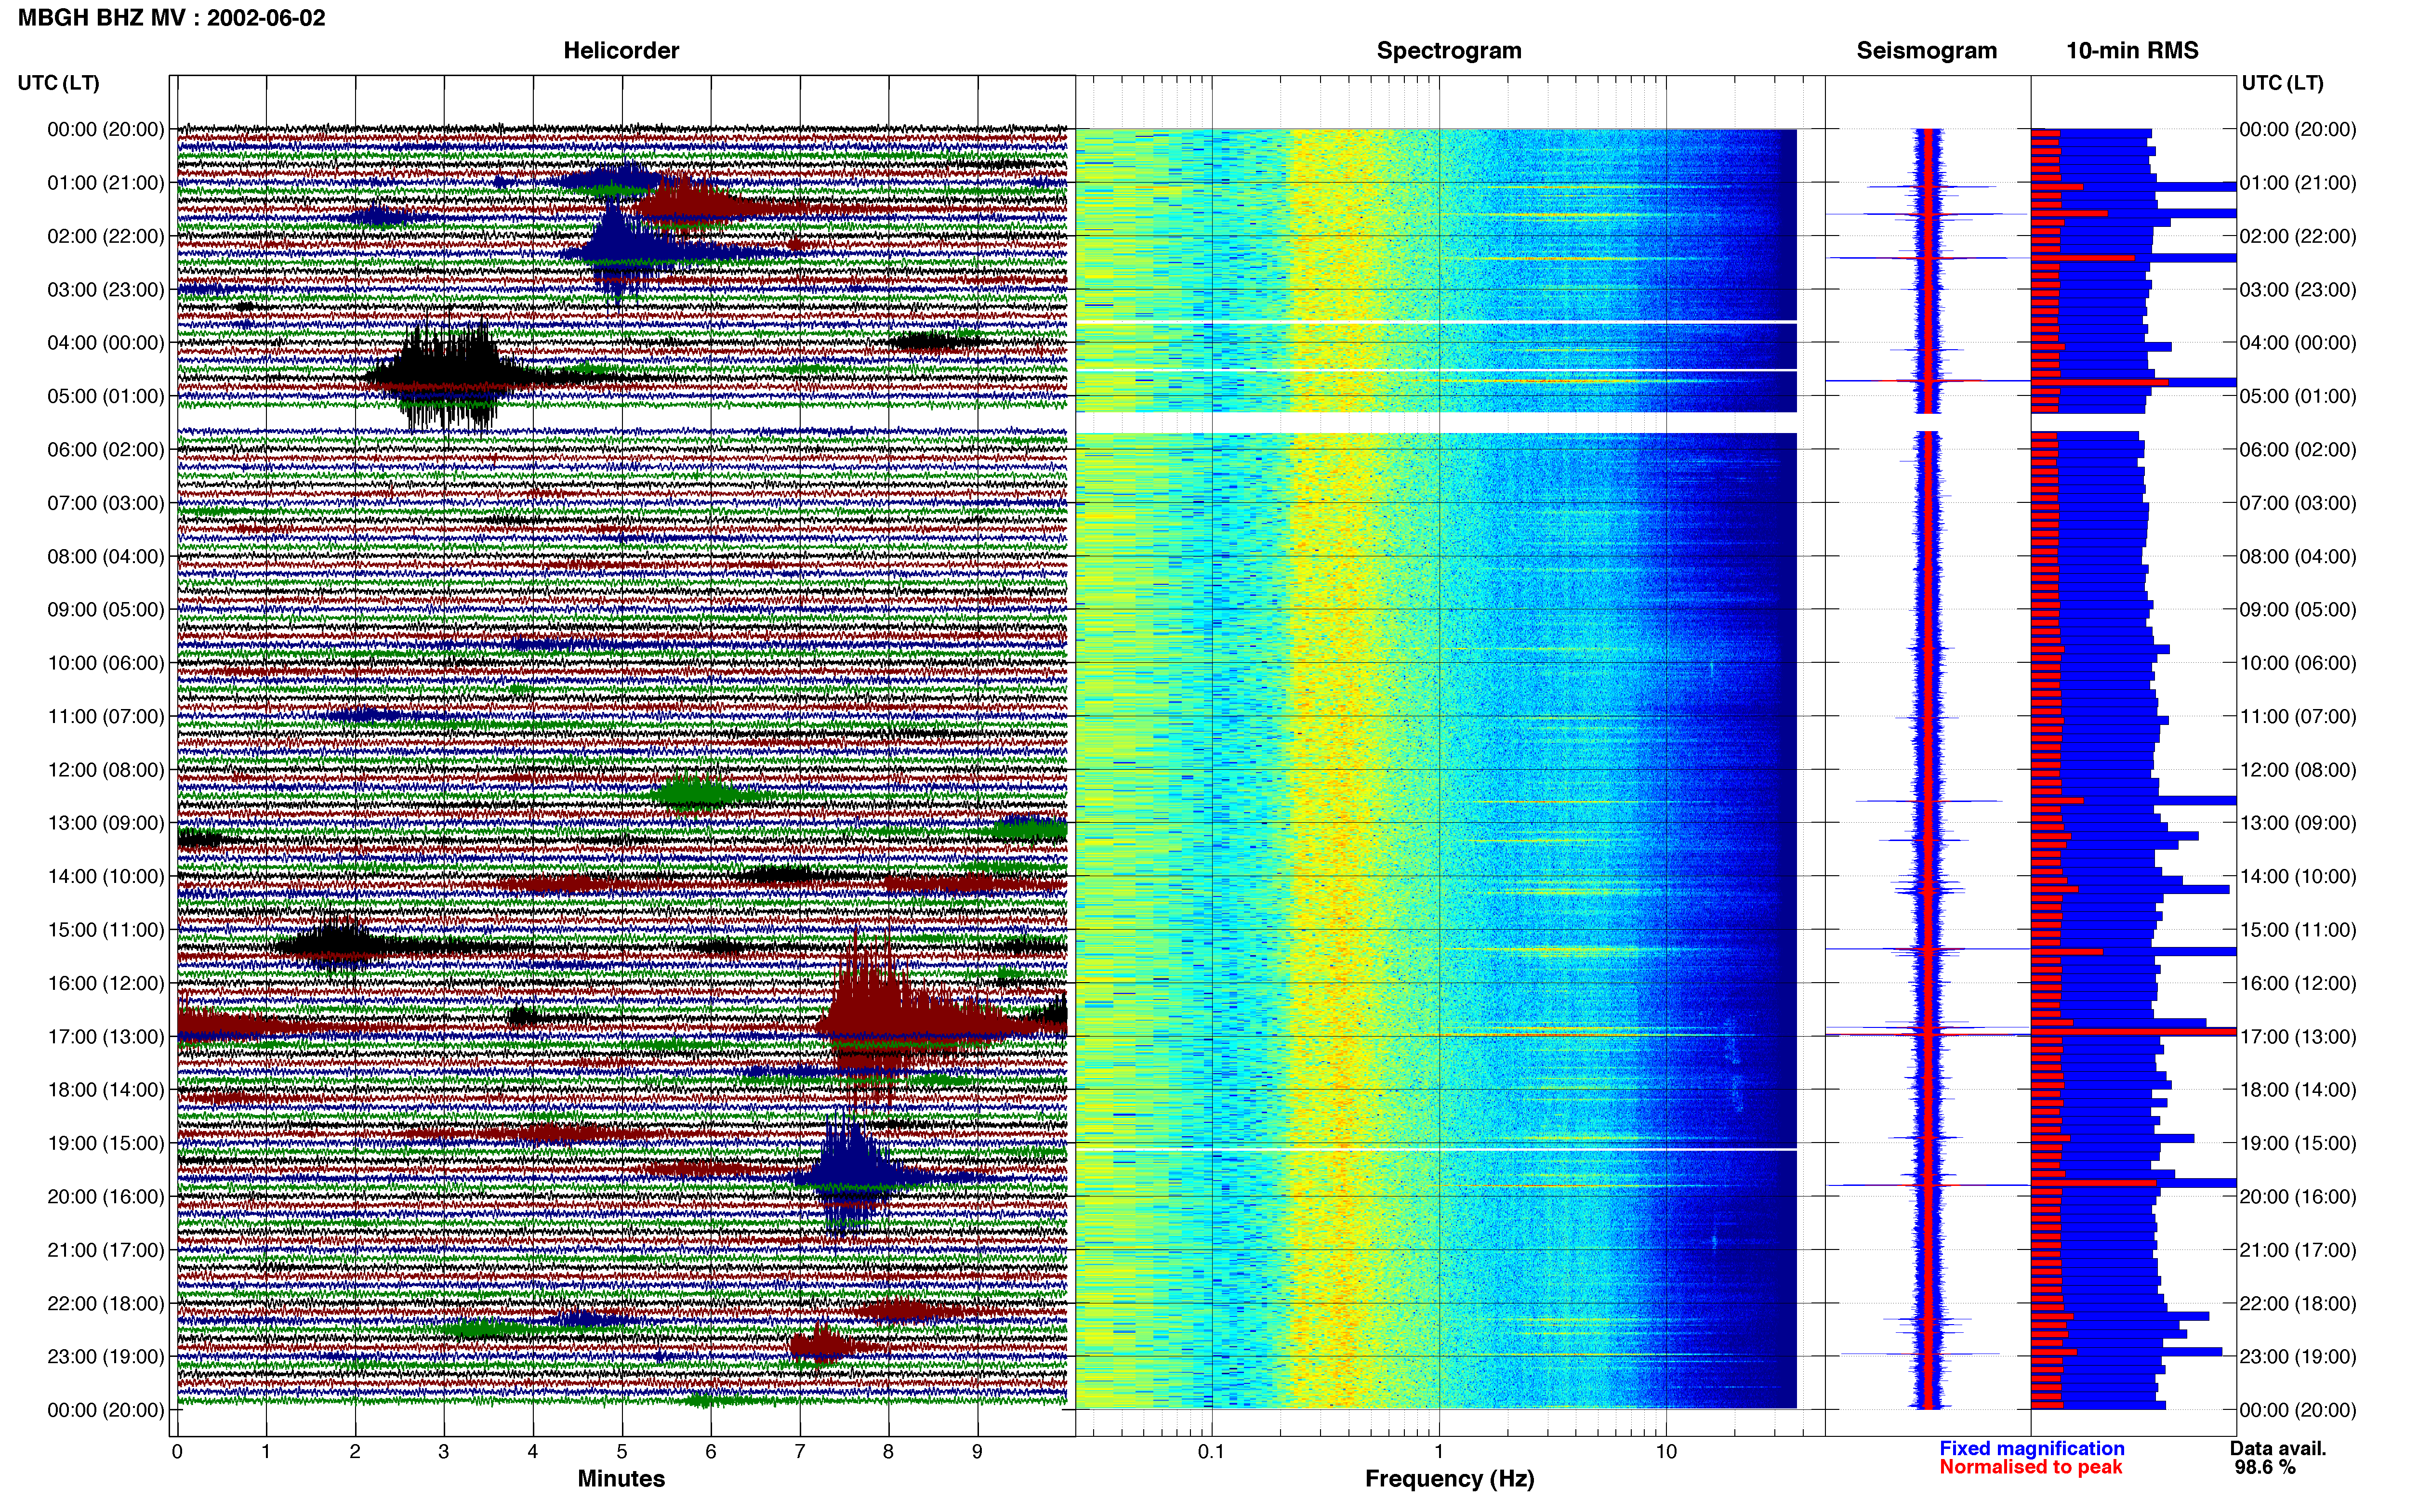Select the 10-min RMS panel heading
The image size is (2418, 1512).
pyautogui.click(x=2132, y=50)
